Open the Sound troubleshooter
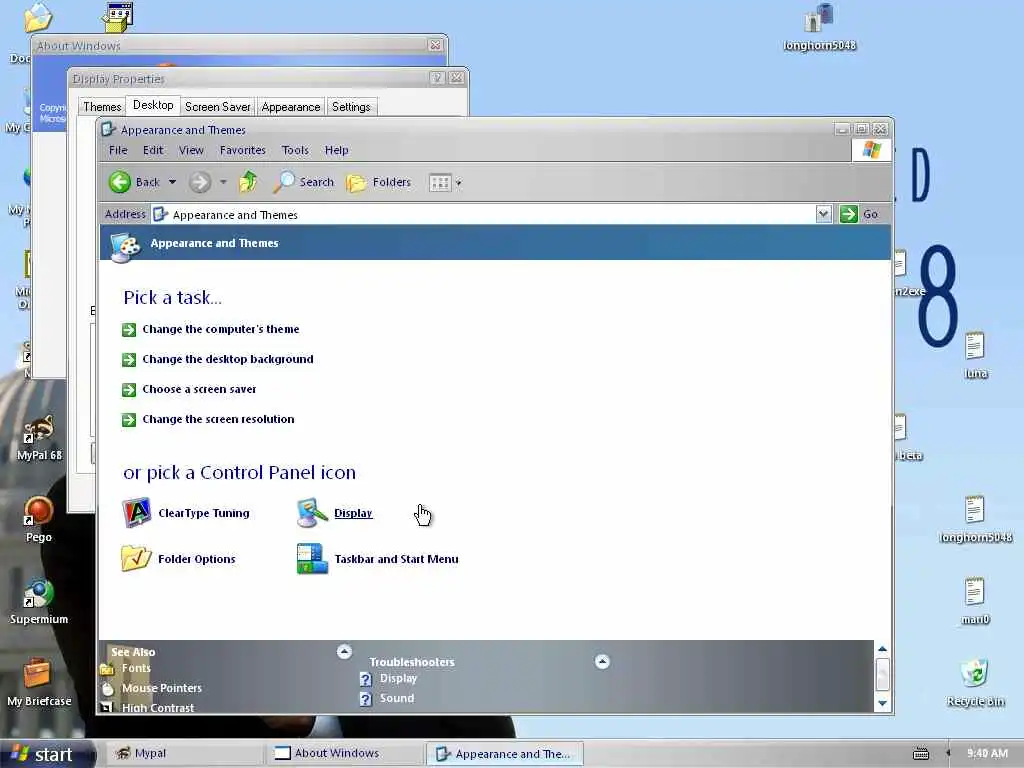Image resolution: width=1024 pixels, height=768 pixels. click(396, 698)
